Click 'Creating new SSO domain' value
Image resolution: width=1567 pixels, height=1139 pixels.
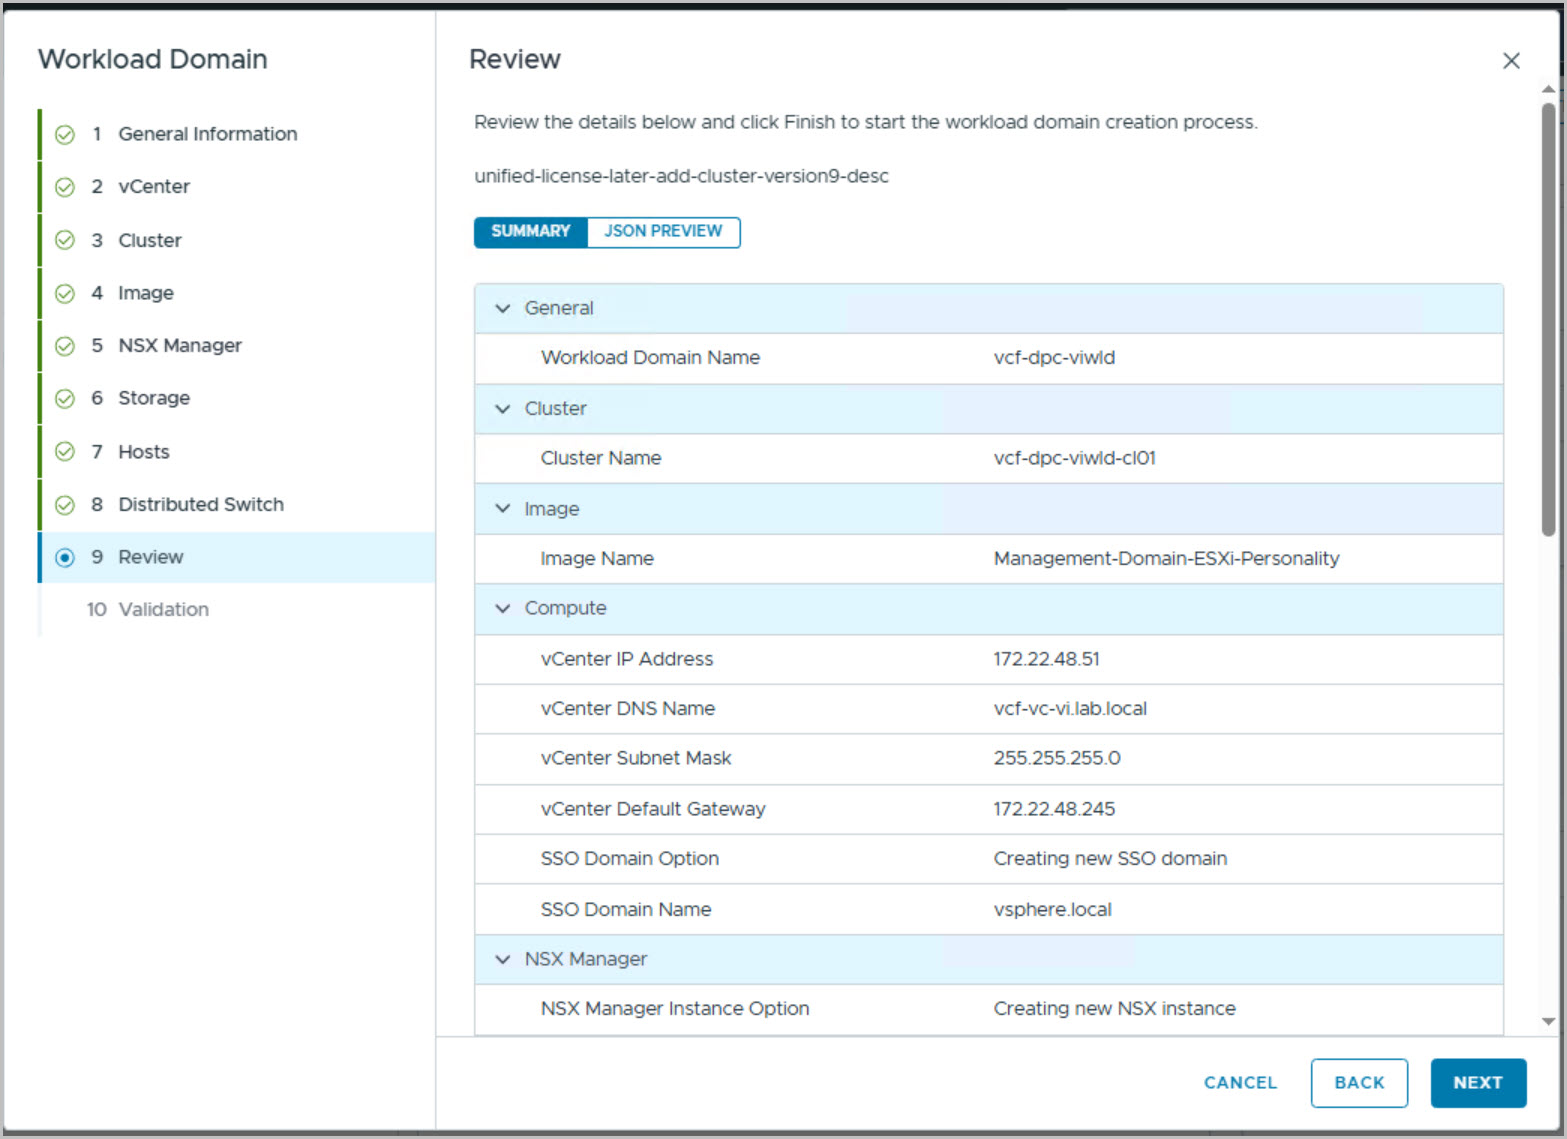tap(1110, 859)
